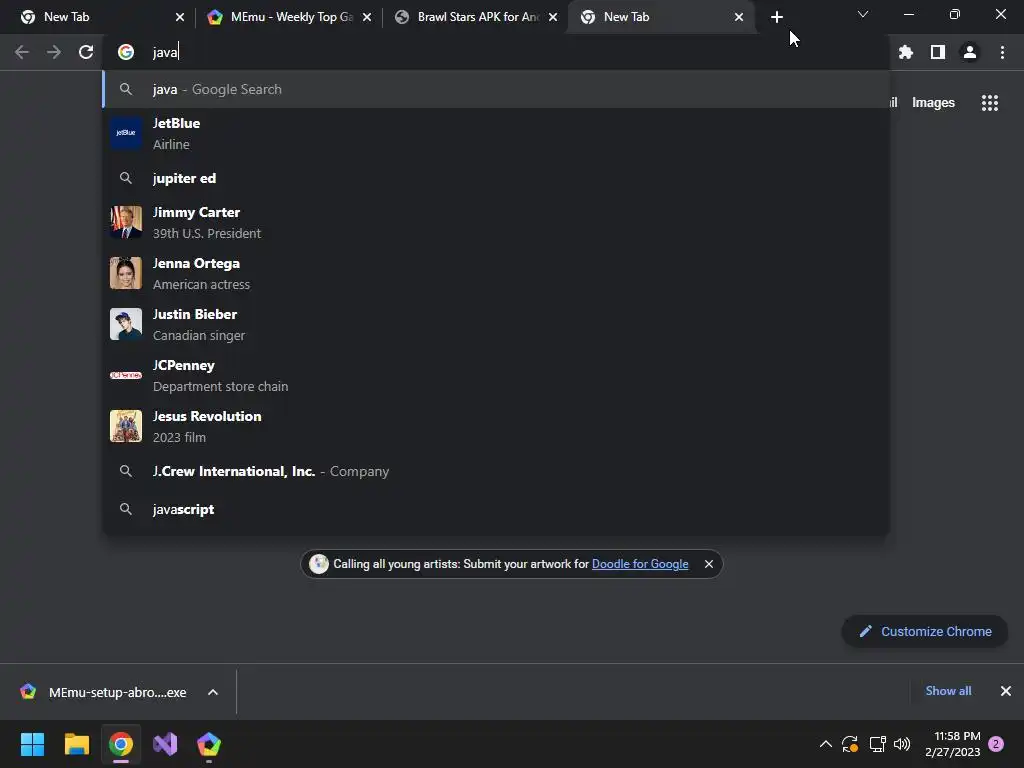
Task: Close the downloads bar
Action: [x=1006, y=691]
